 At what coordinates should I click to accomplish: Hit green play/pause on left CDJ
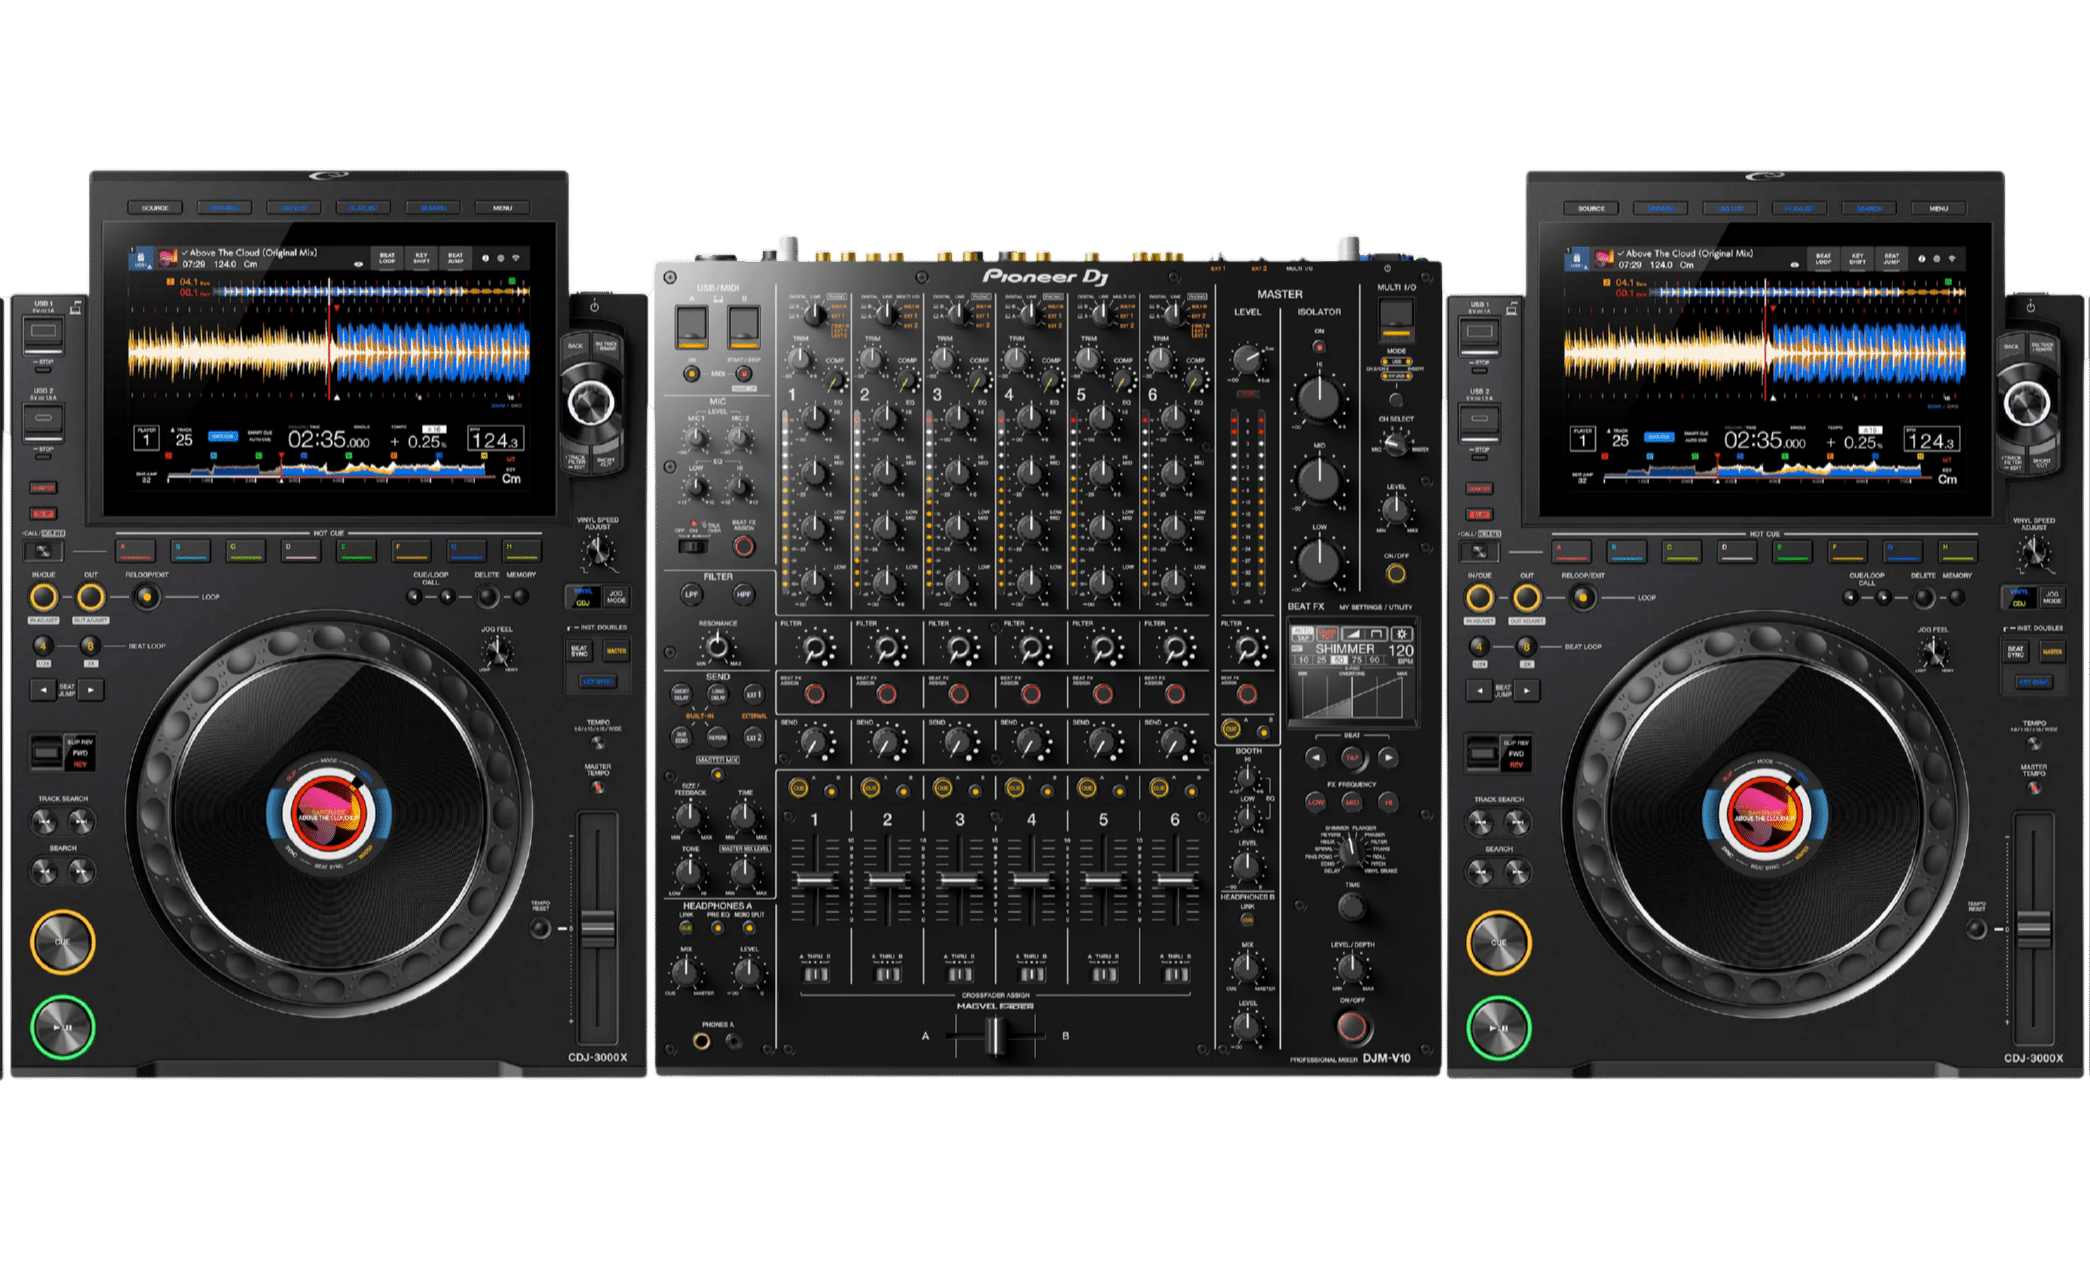coord(62,1027)
